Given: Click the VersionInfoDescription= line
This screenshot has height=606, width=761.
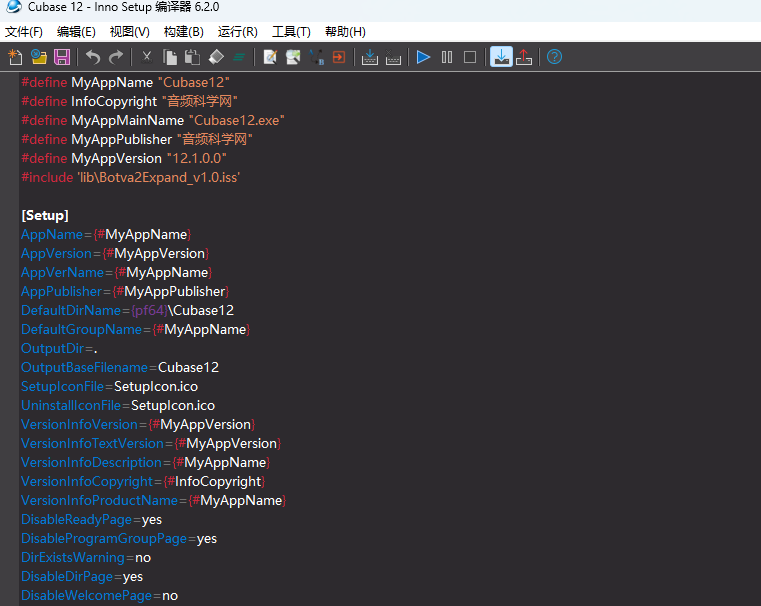Looking at the screenshot, I should coord(146,462).
